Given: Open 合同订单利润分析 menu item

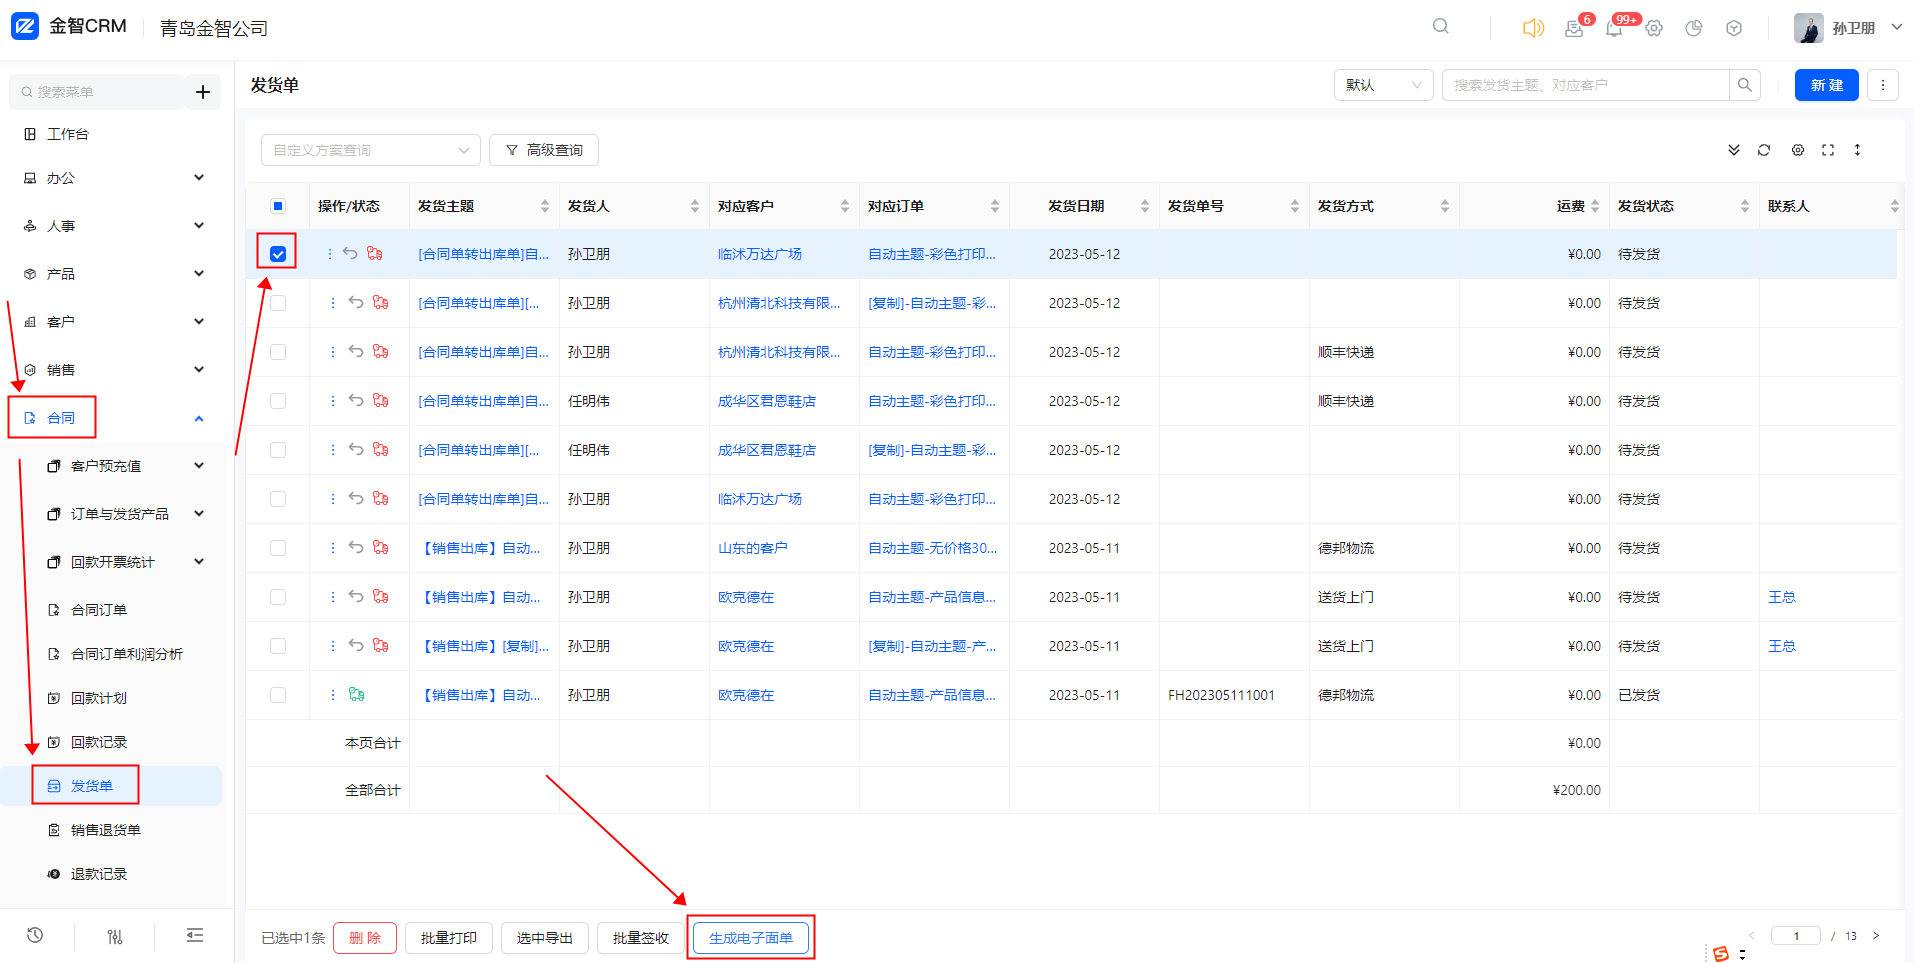Looking at the screenshot, I should click(x=127, y=654).
